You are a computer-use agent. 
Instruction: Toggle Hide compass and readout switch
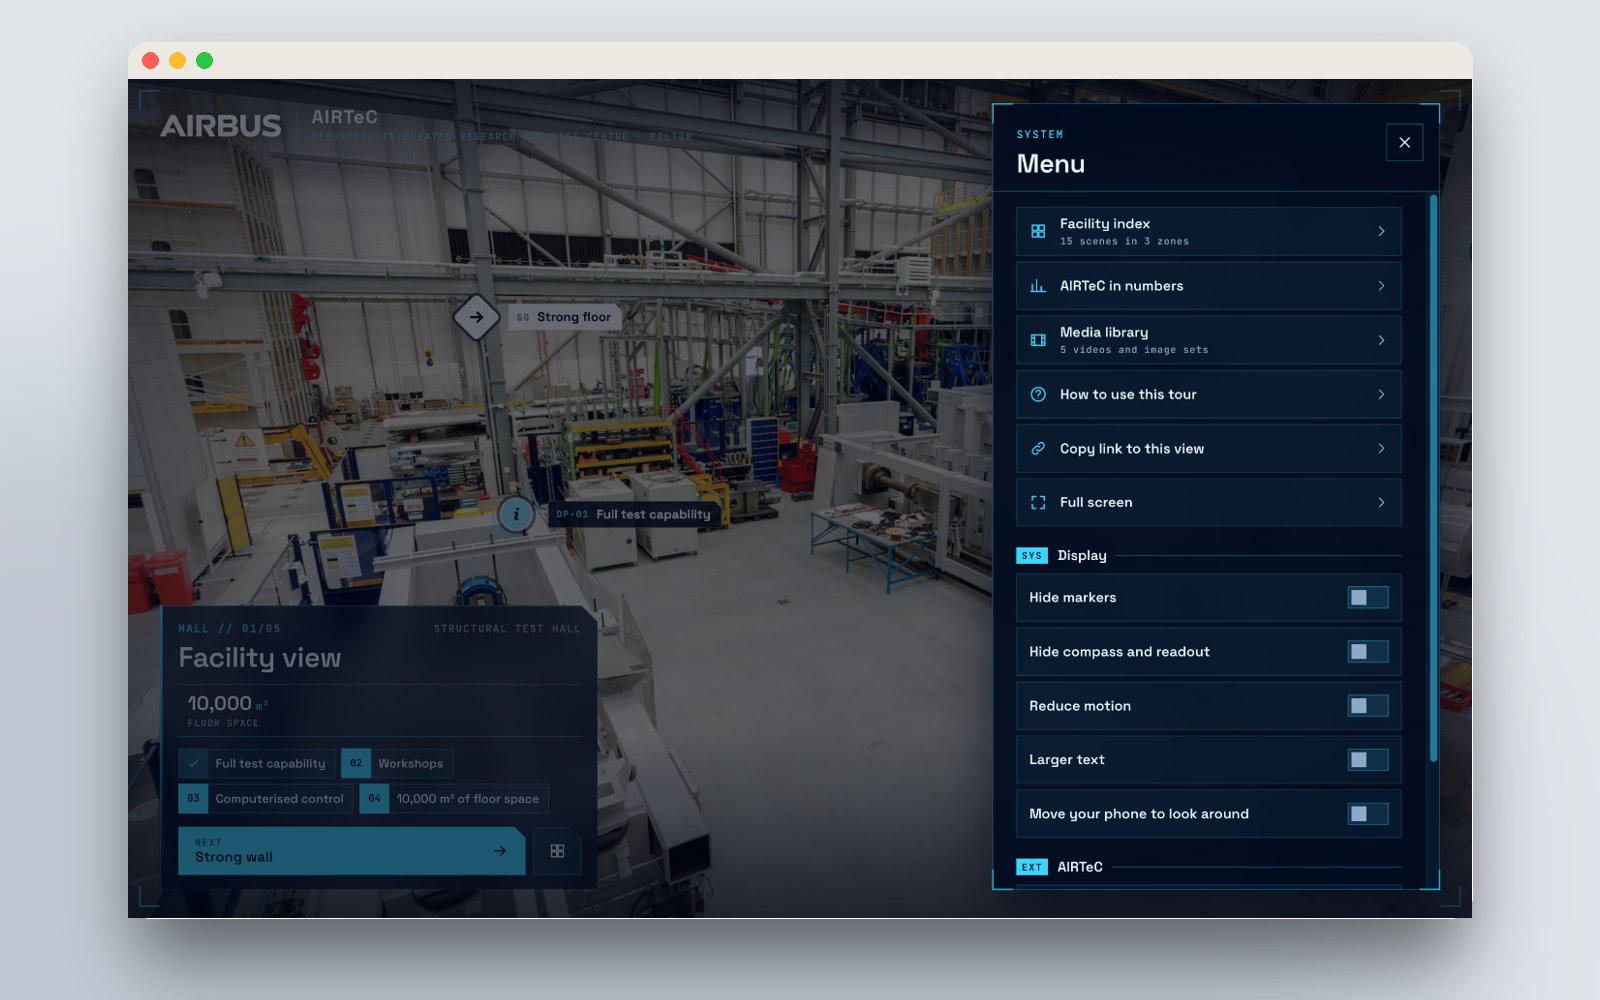(1368, 652)
